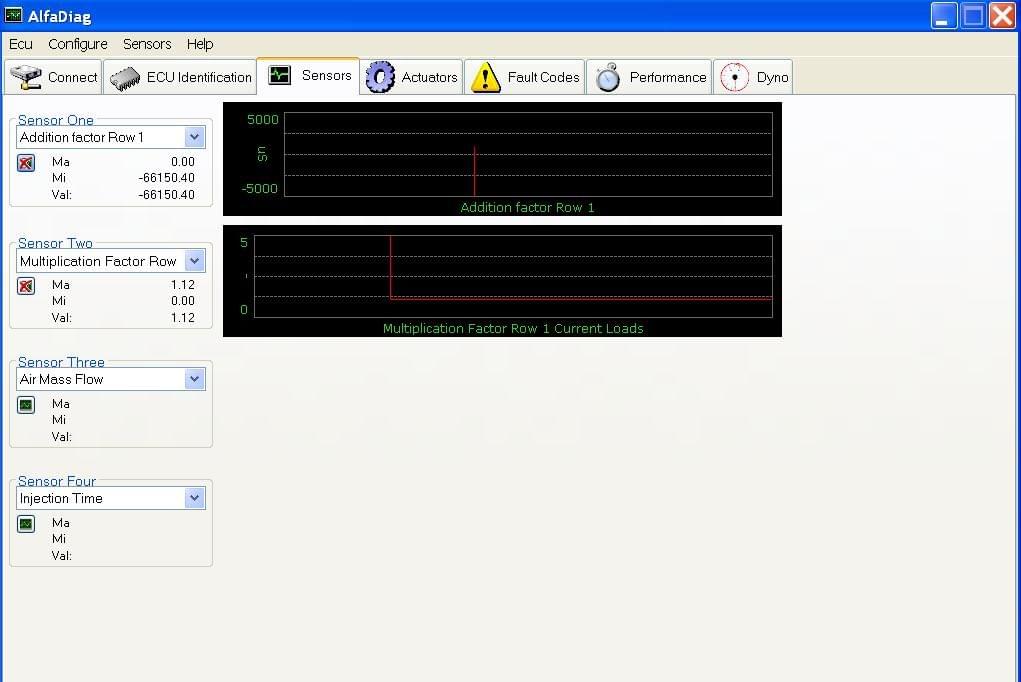
Task: Switch to the Actuators tab label
Action: pyautogui.click(x=429, y=77)
